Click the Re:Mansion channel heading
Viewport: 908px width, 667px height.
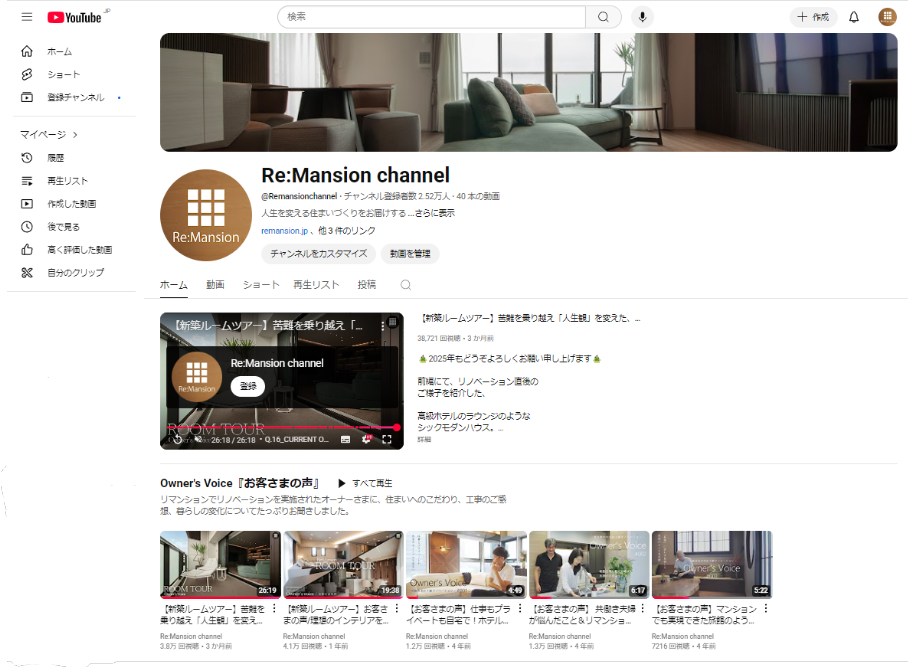pos(356,175)
